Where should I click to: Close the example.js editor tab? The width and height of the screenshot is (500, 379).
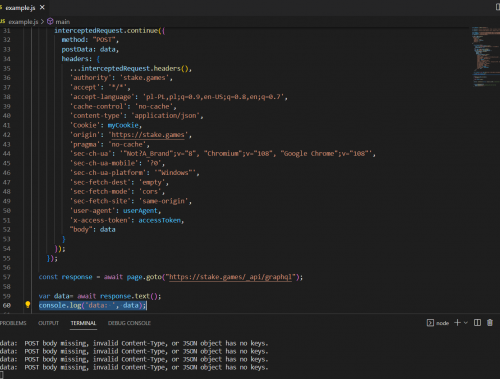[x=42, y=7]
